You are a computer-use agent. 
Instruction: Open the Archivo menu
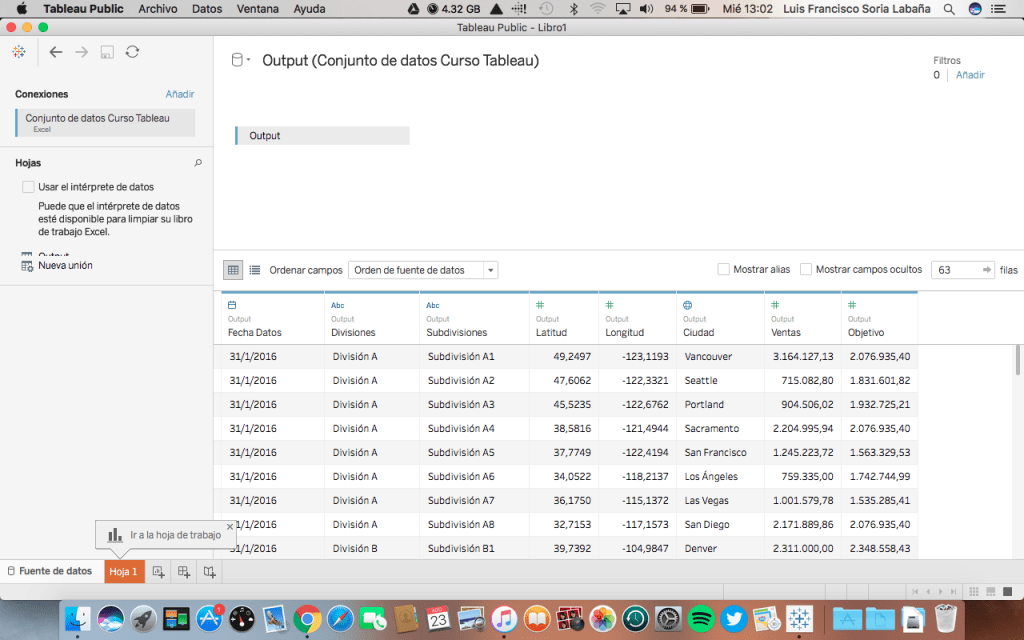pos(158,9)
